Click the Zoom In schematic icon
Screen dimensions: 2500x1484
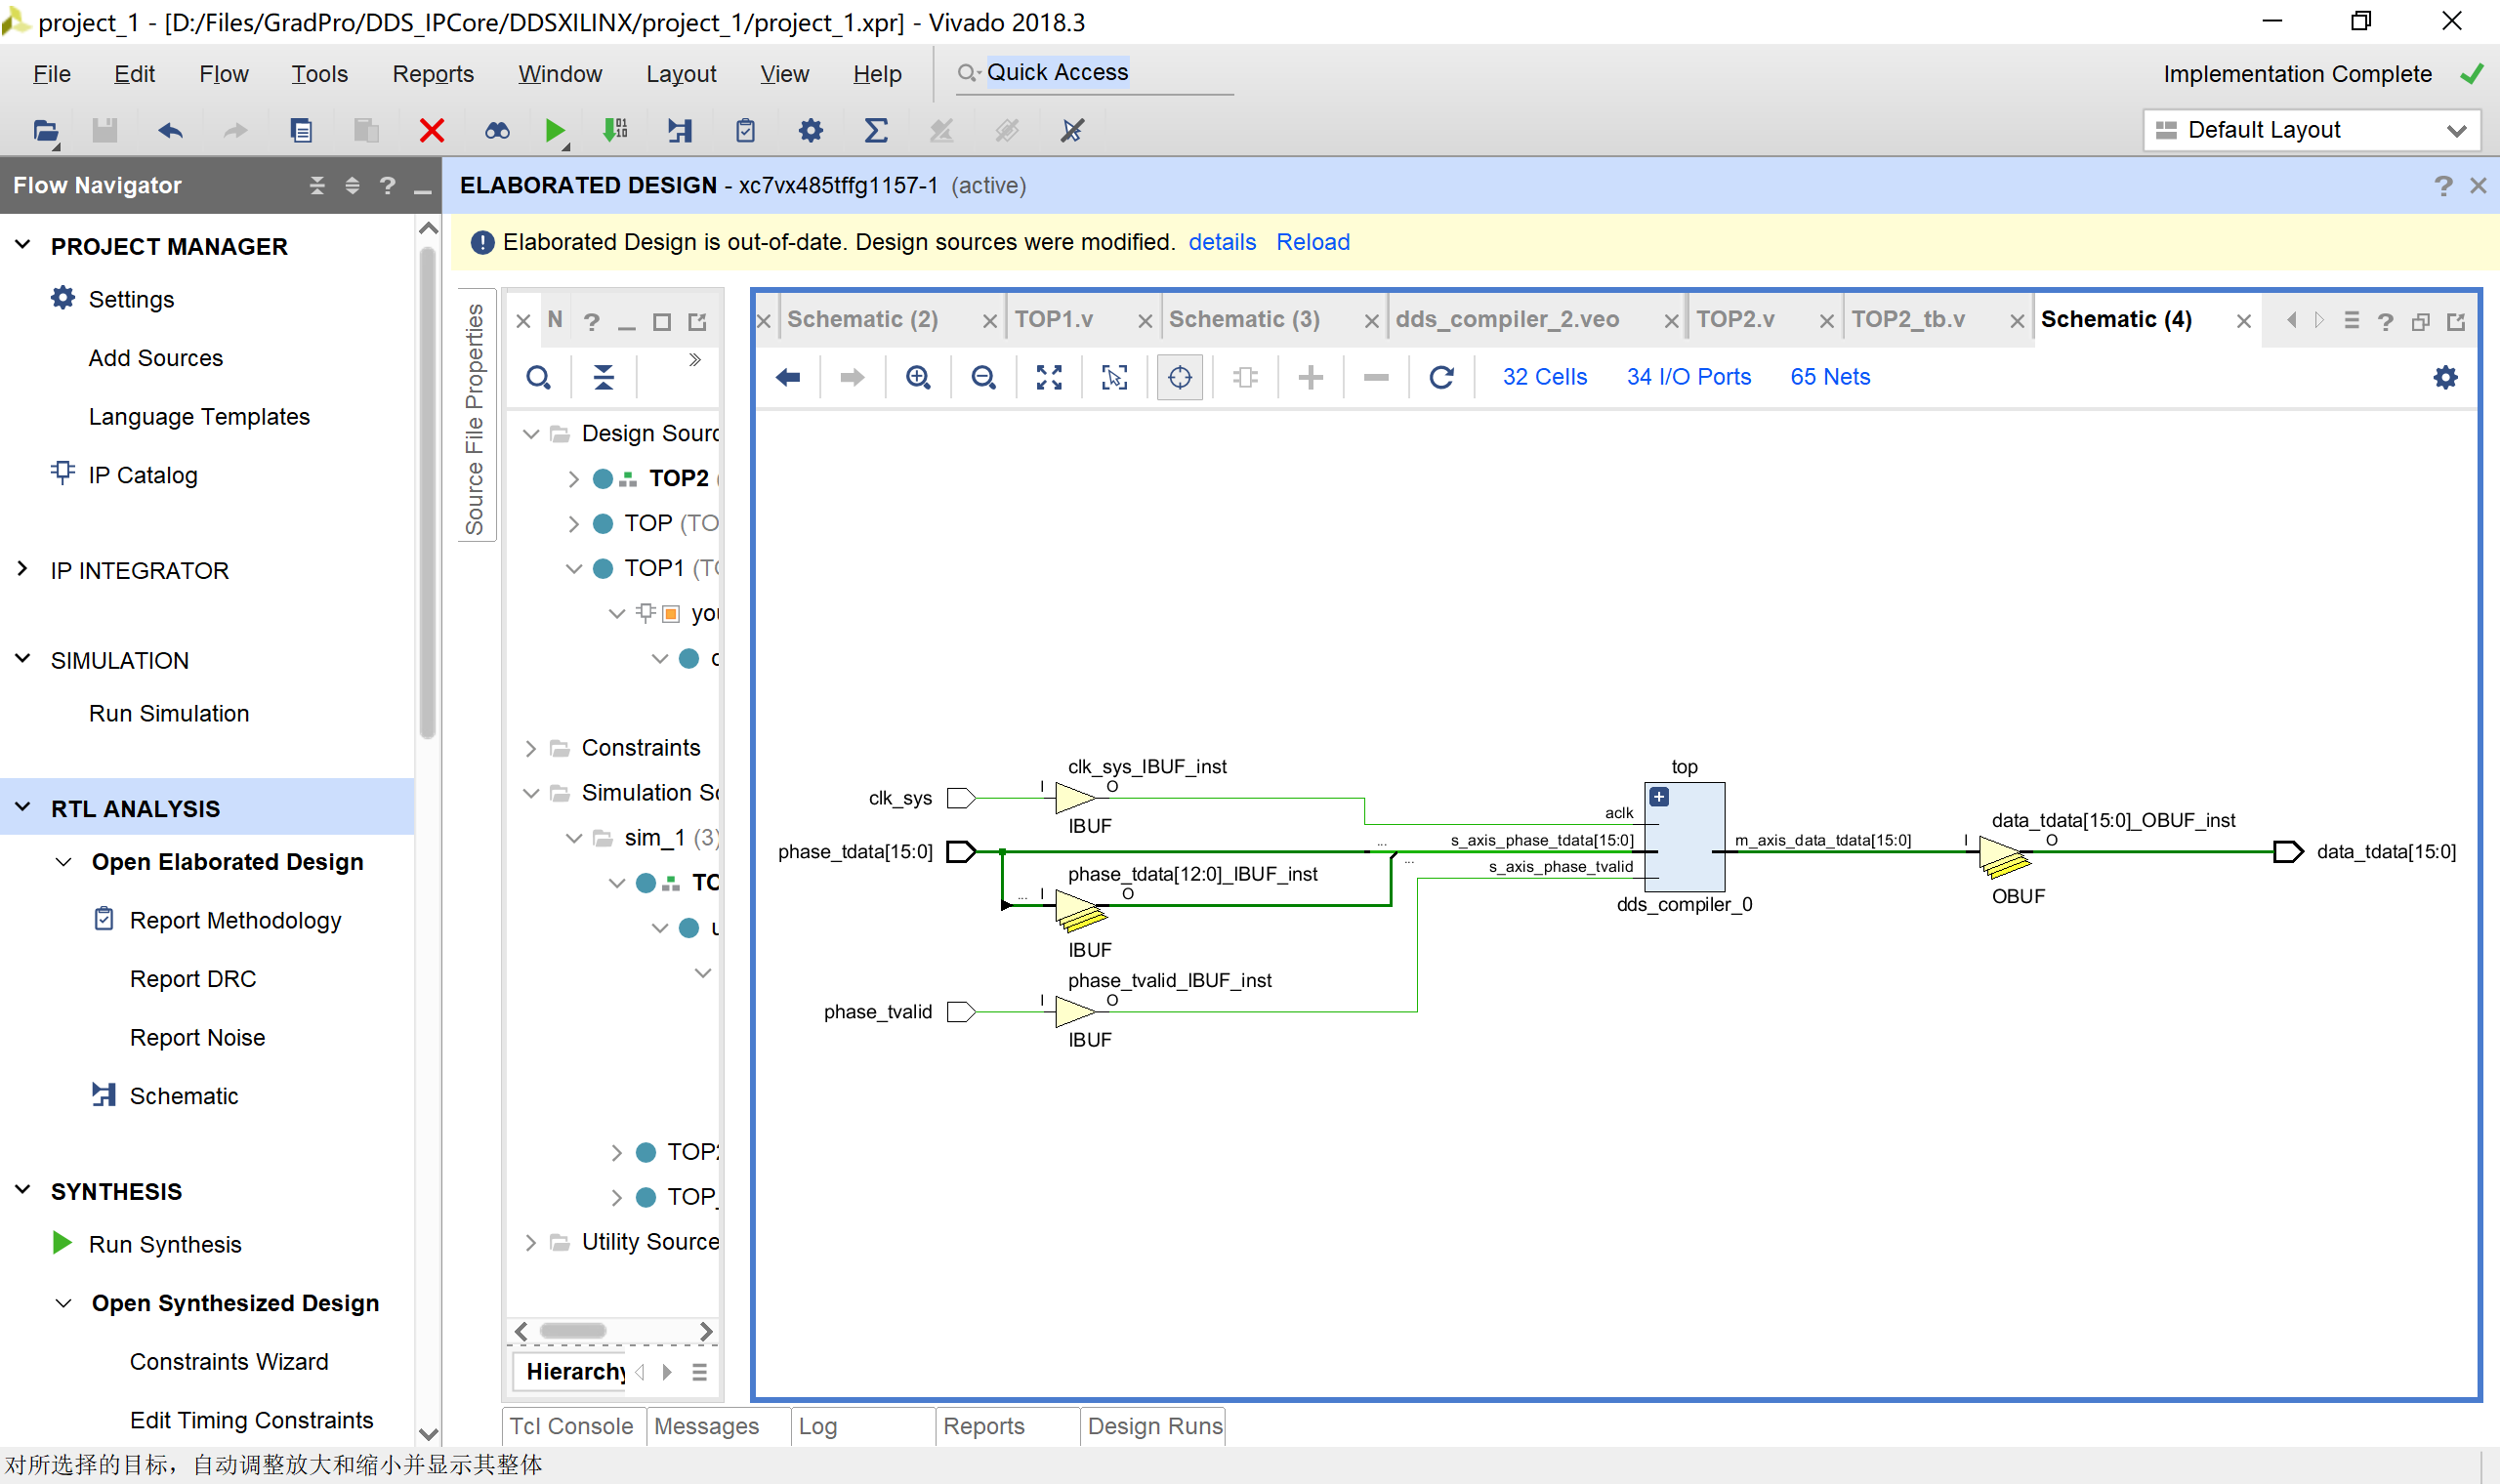click(918, 377)
